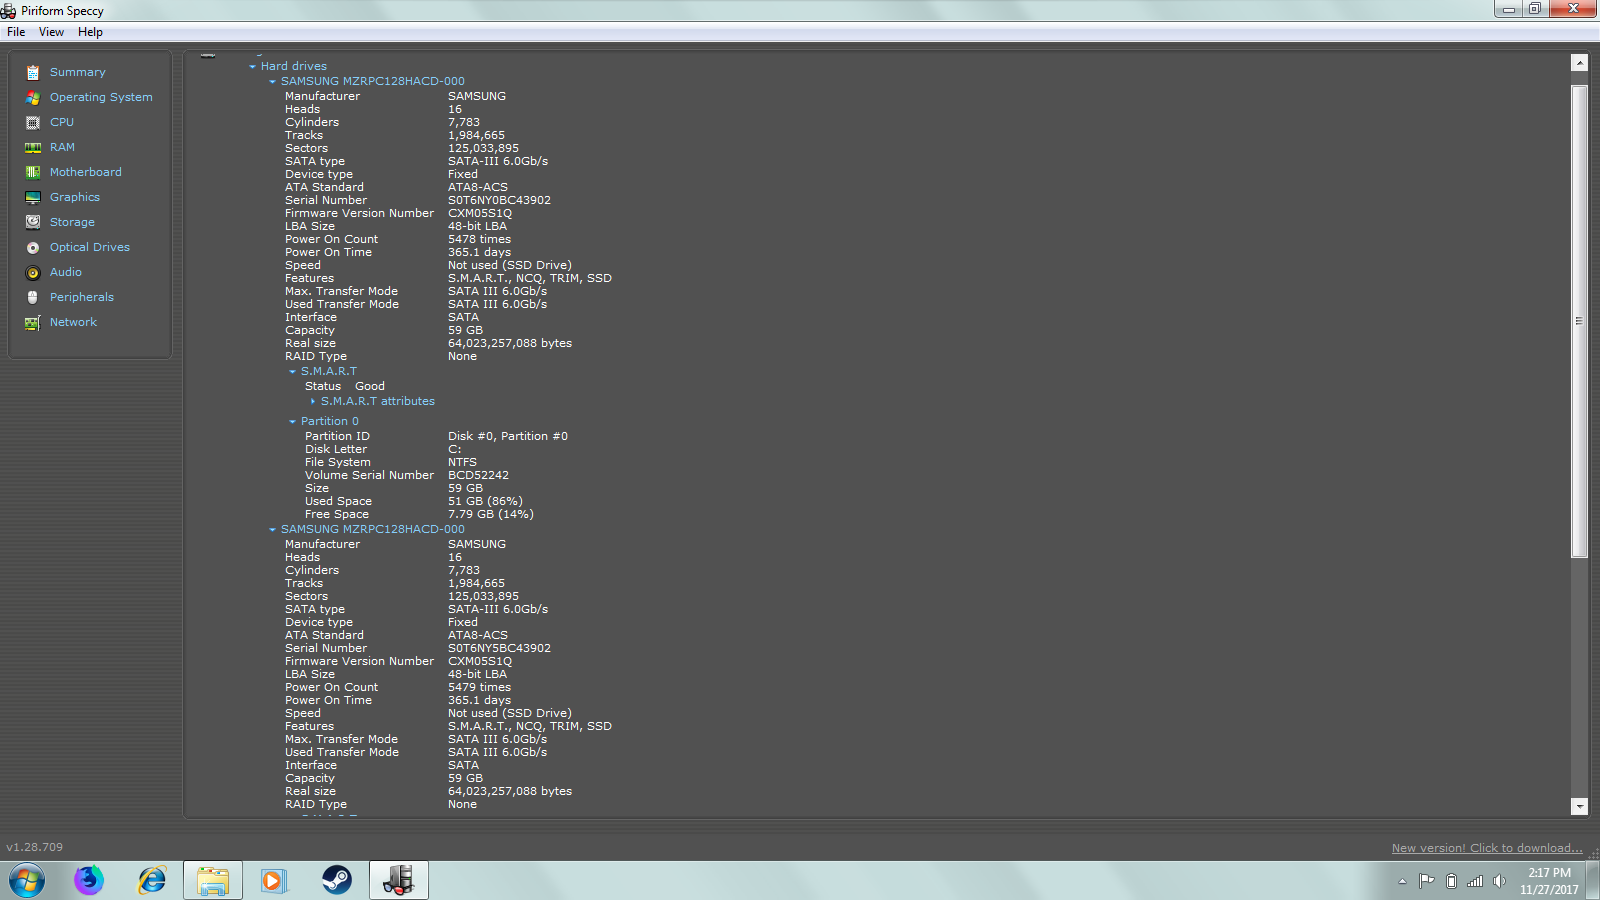The image size is (1600, 900).
Task: Open Windows Media Player from taskbar
Action: point(273,880)
